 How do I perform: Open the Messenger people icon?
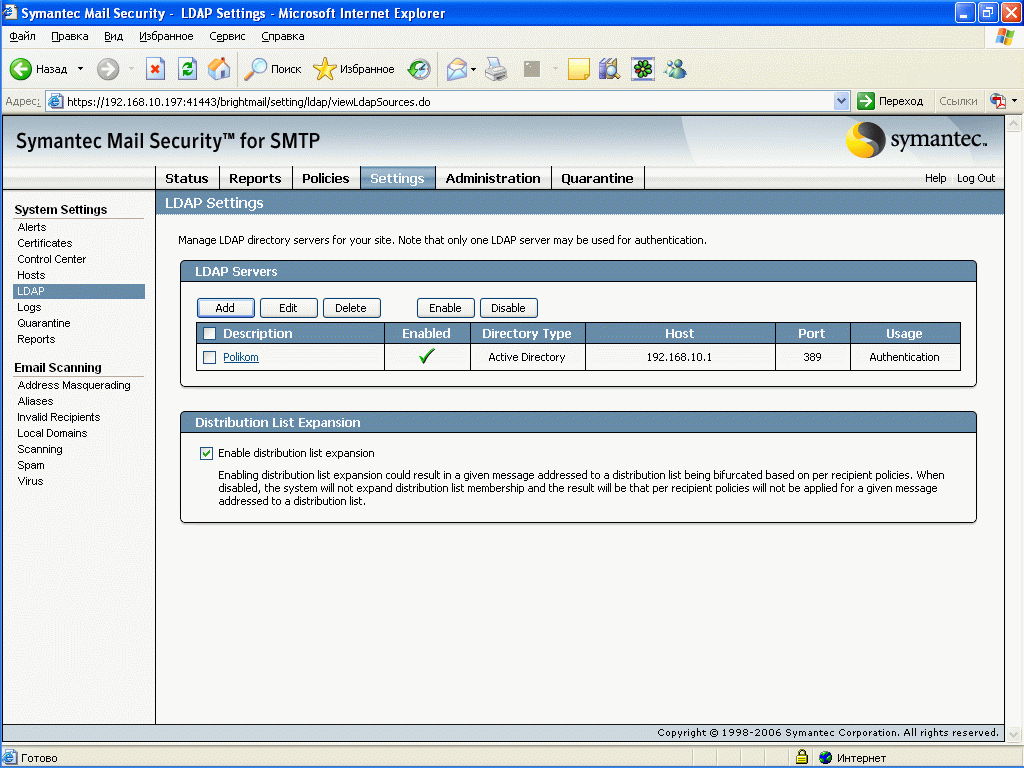point(675,69)
